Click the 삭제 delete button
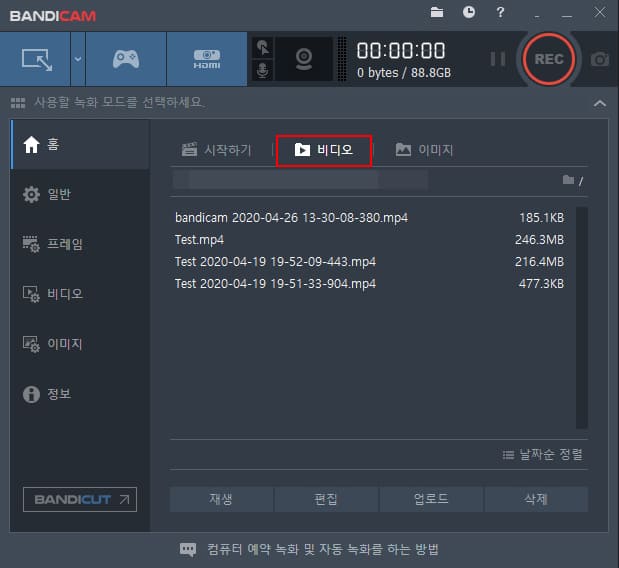 (536, 499)
